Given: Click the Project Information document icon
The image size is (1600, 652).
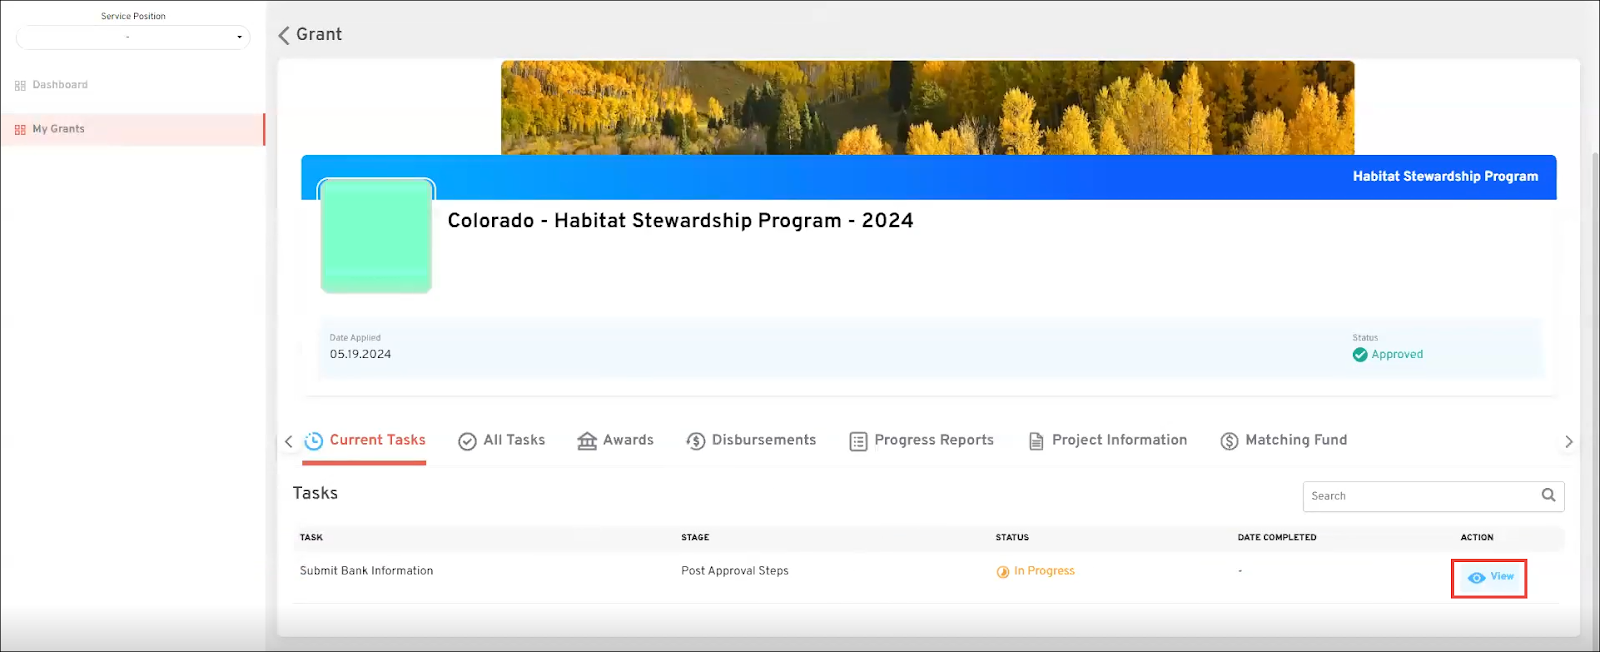Looking at the screenshot, I should tap(1036, 441).
